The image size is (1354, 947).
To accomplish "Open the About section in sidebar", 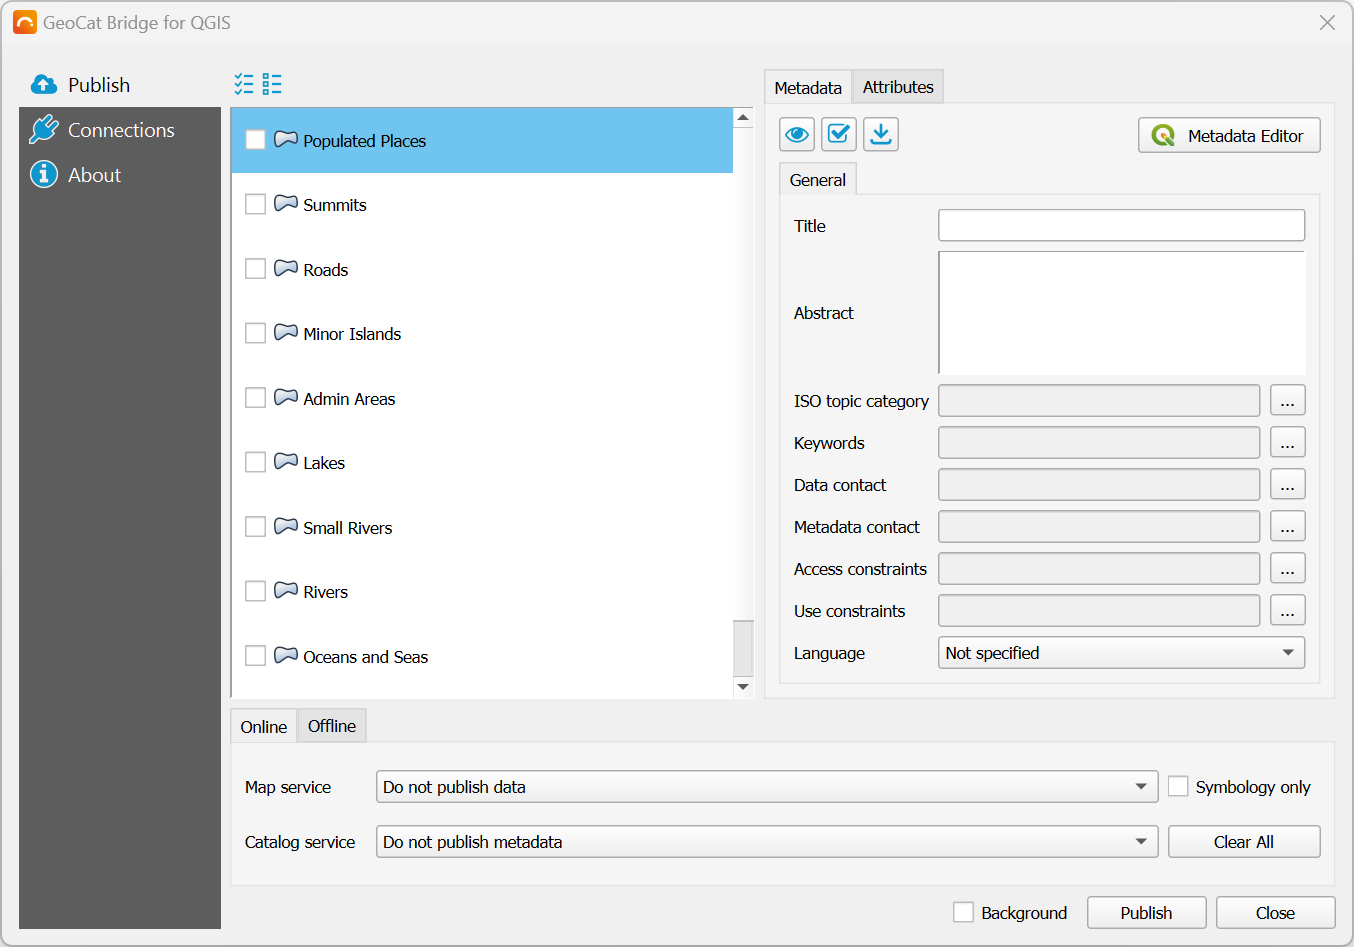I will click(94, 175).
